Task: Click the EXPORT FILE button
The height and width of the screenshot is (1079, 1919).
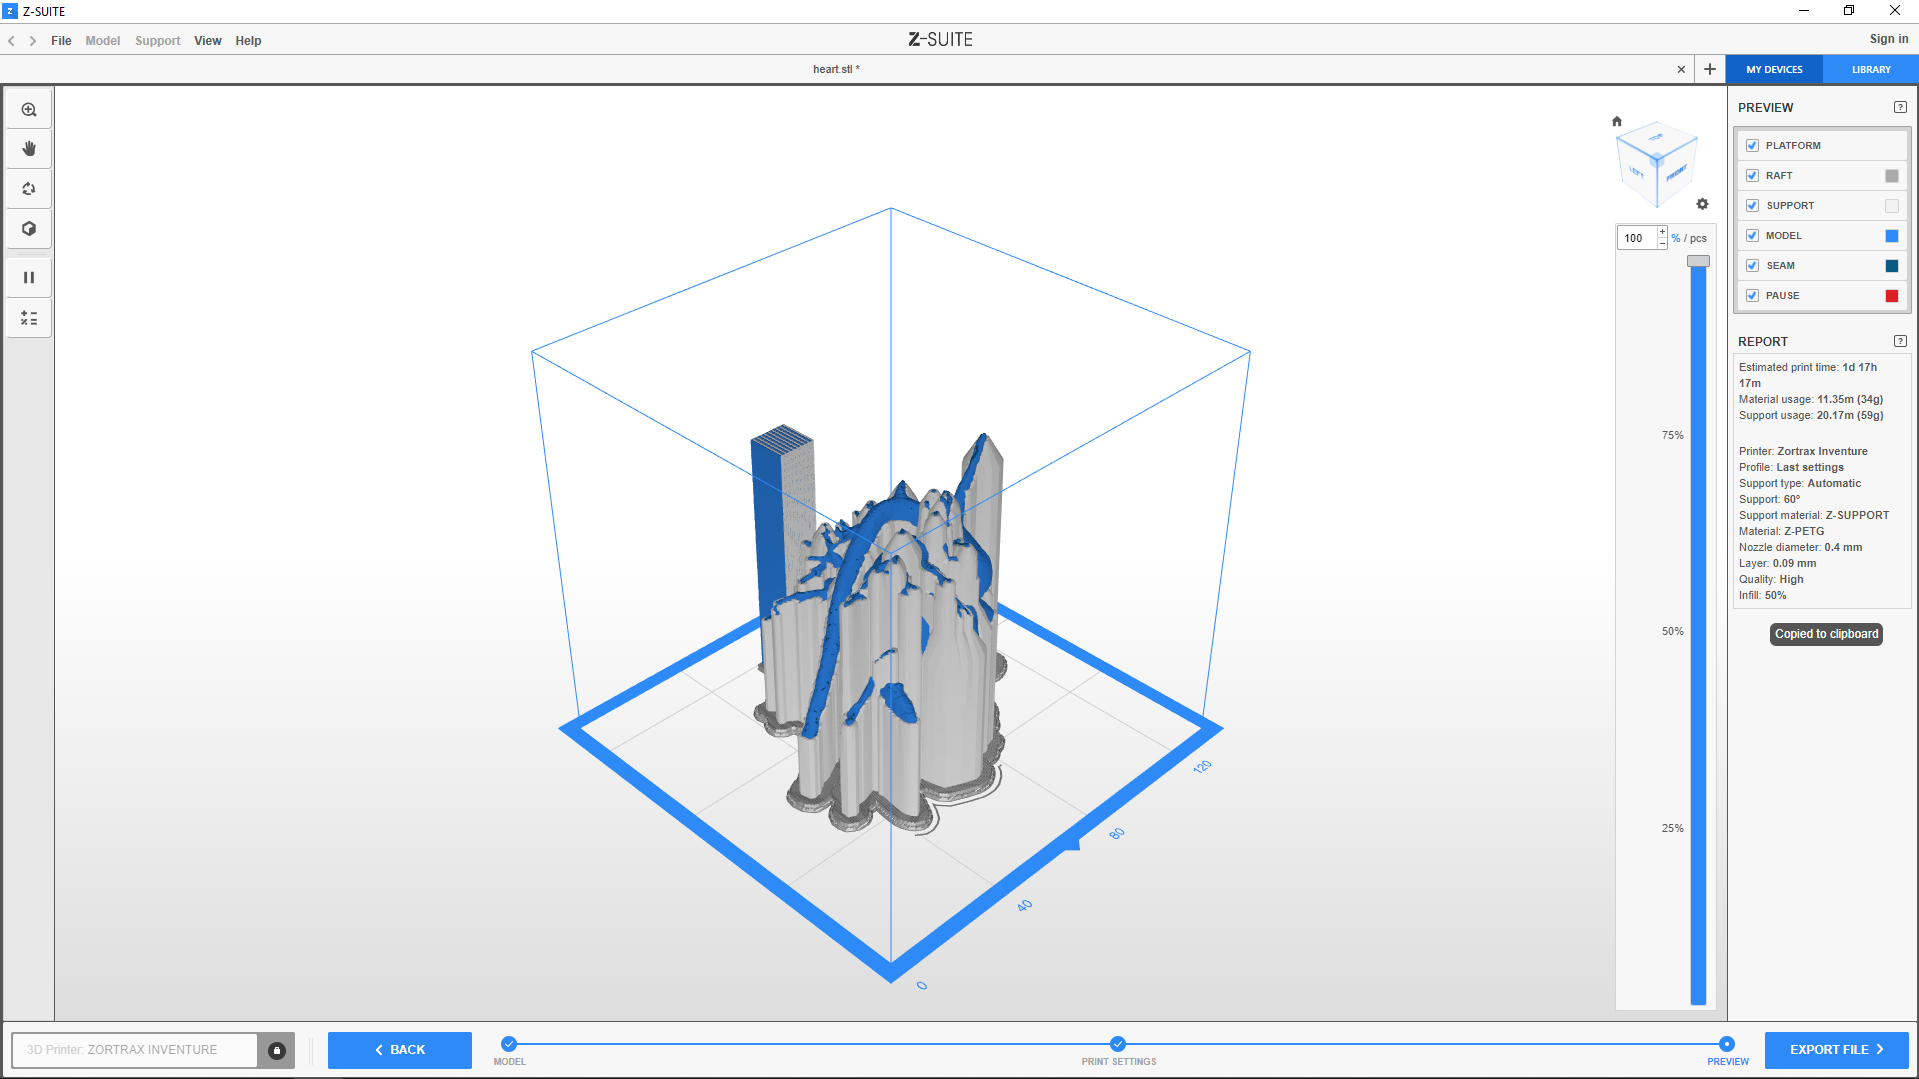Action: [1836, 1050]
